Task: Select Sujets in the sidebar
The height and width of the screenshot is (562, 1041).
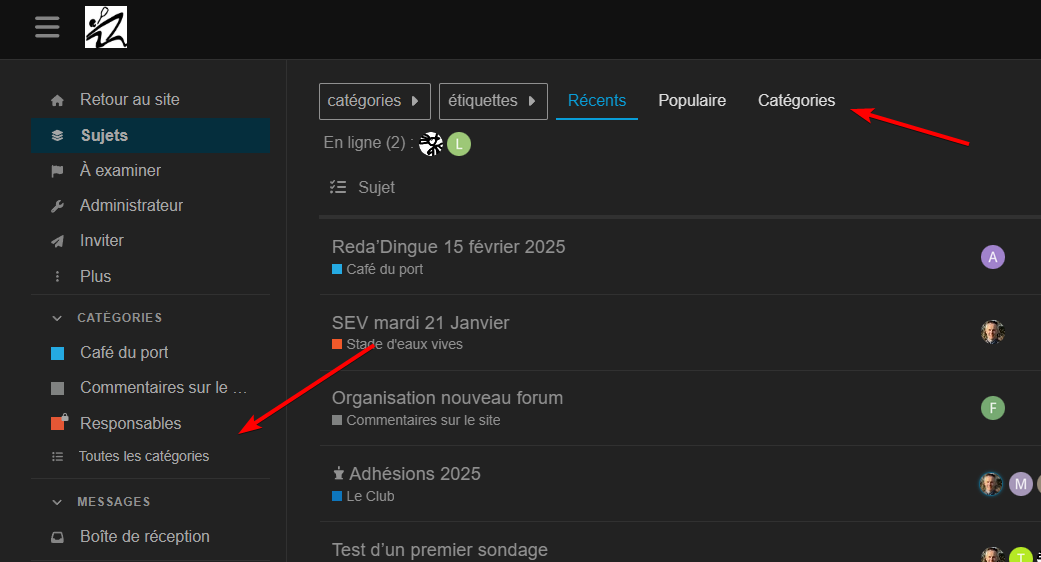Action: click(x=151, y=135)
